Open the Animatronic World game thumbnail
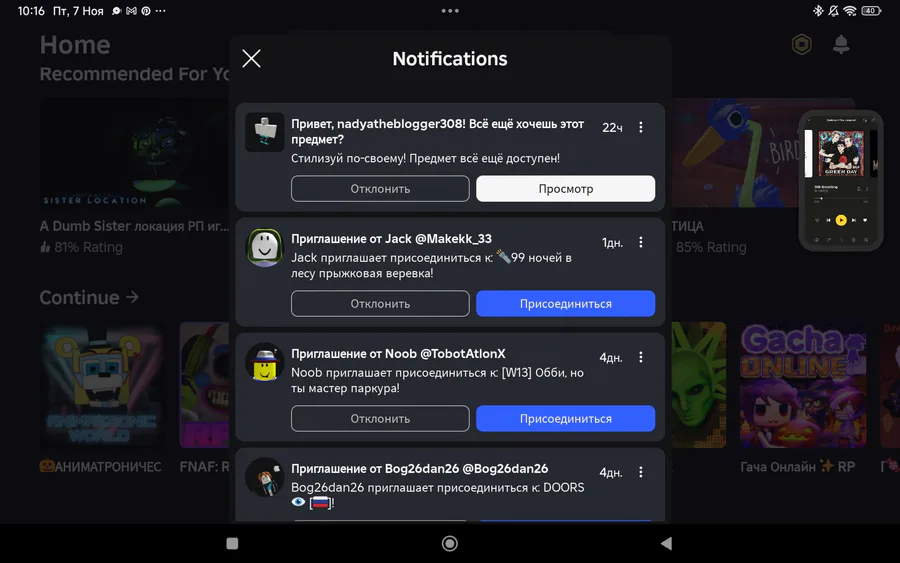This screenshot has height=563, width=900. (x=102, y=385)
